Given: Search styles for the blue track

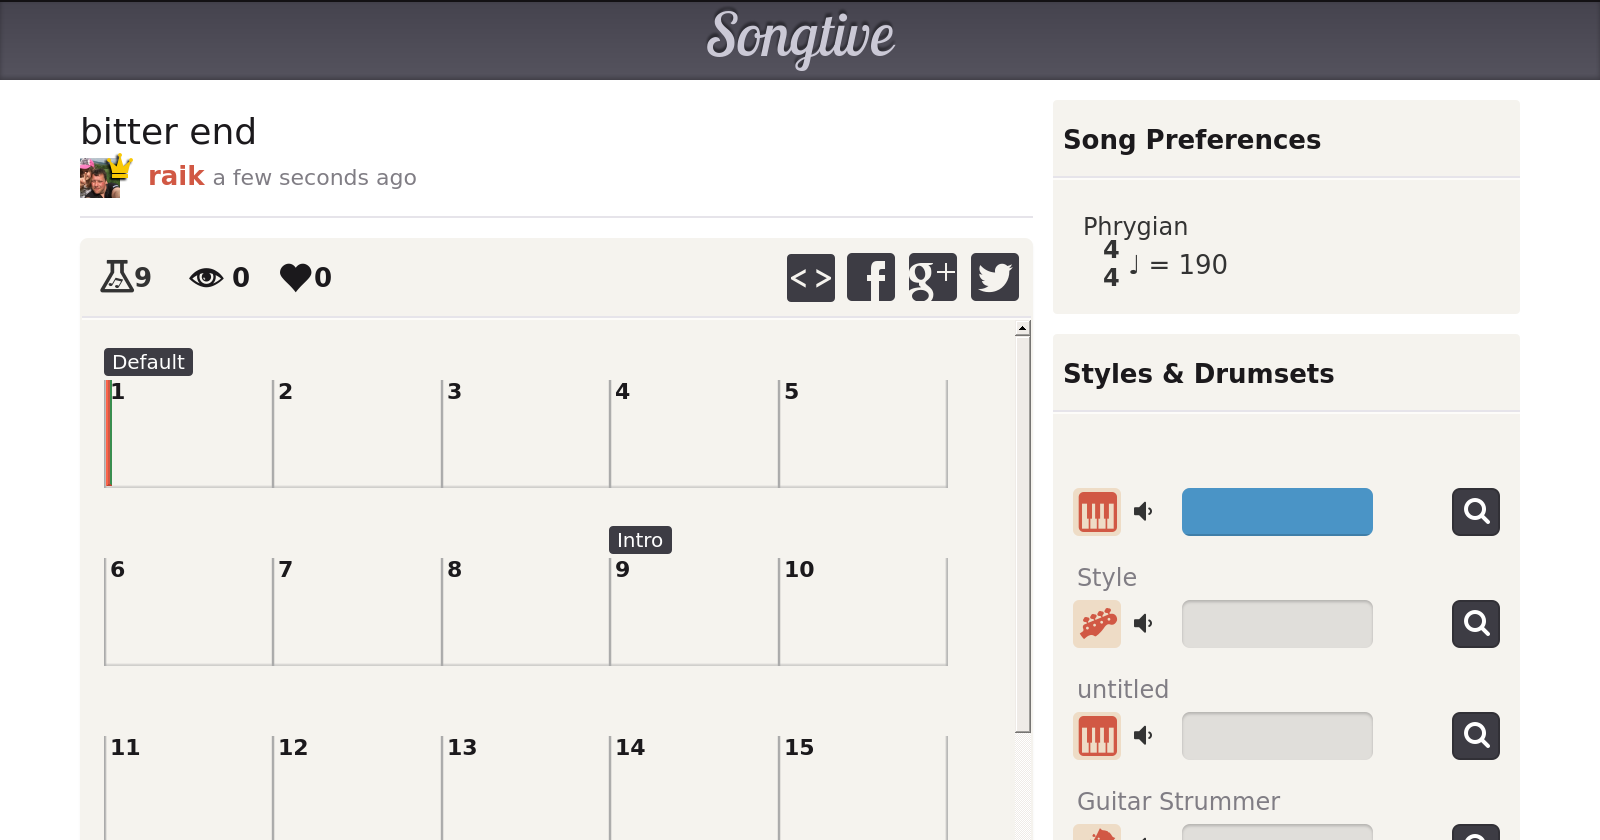Looking at the screenshot, I should point(1475,512).
